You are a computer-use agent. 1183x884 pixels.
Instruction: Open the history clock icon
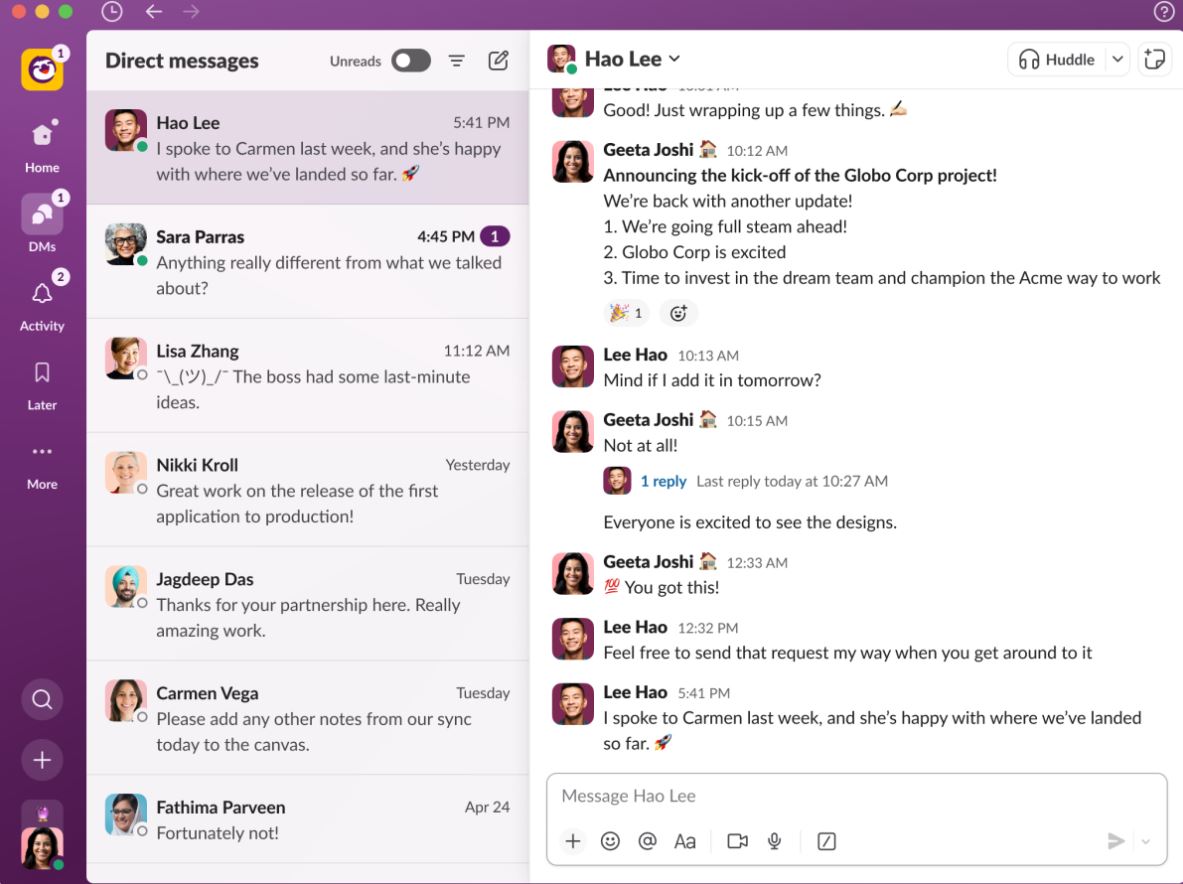click(112, 11)
